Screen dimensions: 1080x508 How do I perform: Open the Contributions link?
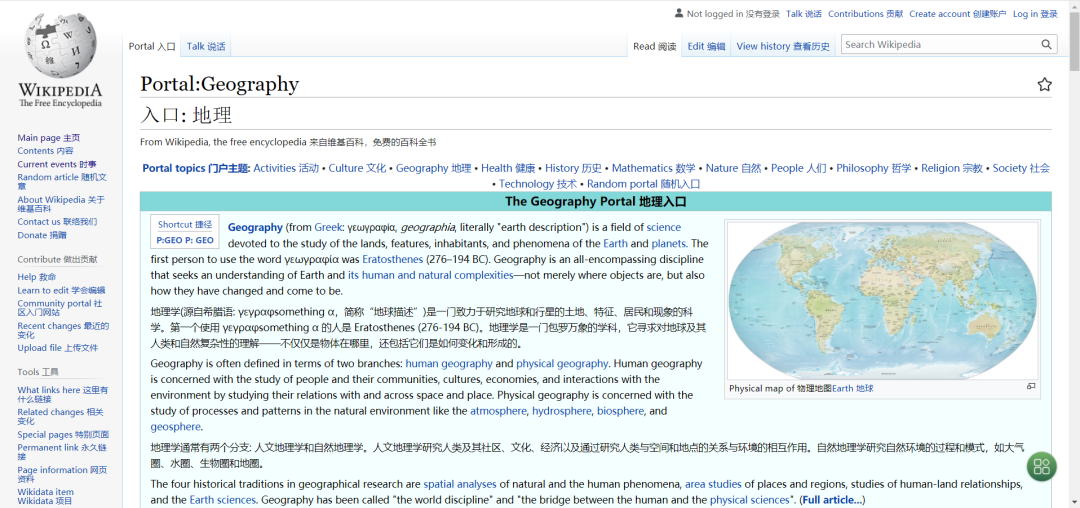[865, 14]
